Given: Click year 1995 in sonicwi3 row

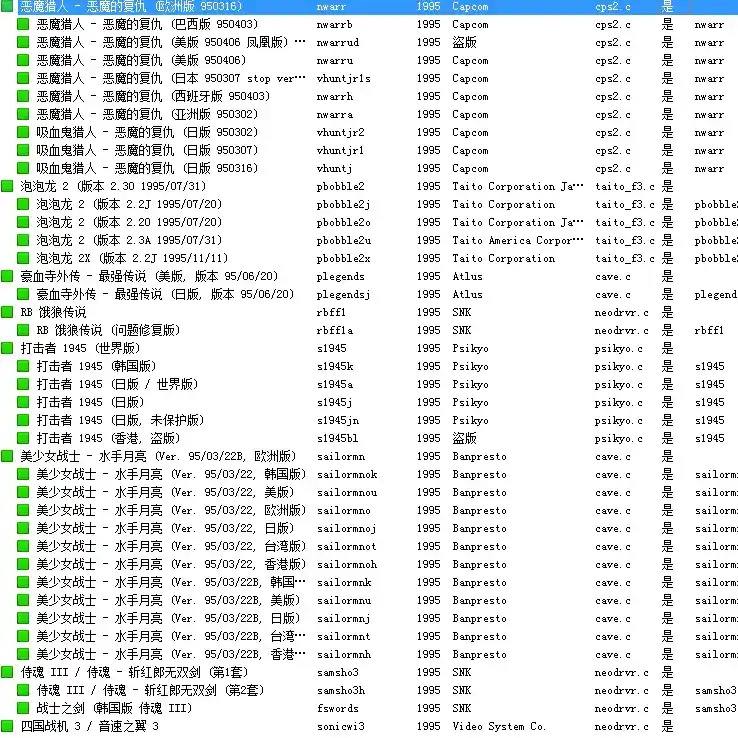Looking at the screenshot, I should [x=428, y=726].
